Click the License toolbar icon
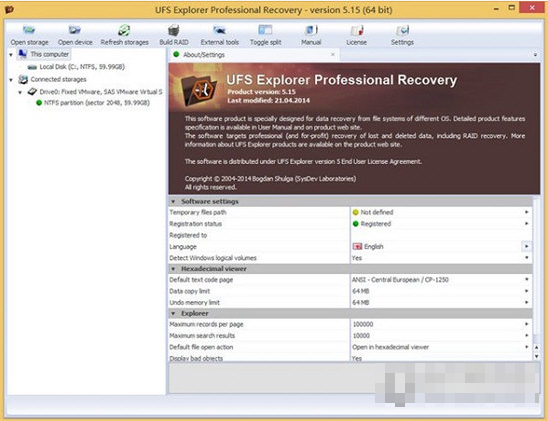Screen dimensions: 548x421 (x=357, y=30)
